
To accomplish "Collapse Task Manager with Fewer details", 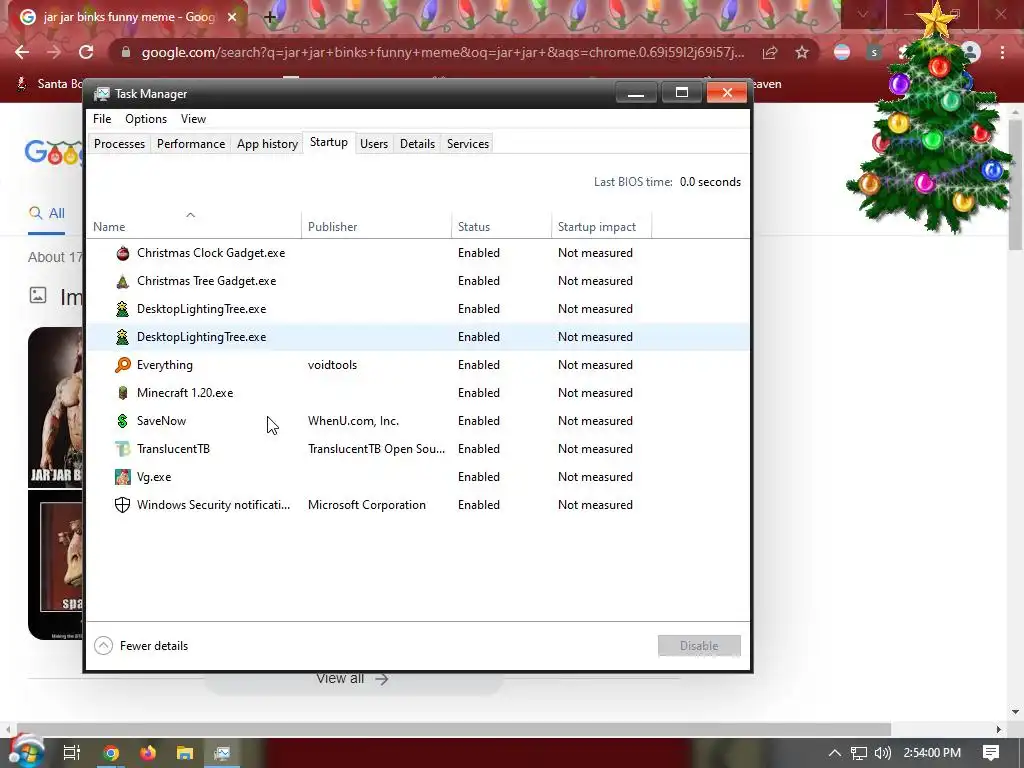I will pos(141,646).
